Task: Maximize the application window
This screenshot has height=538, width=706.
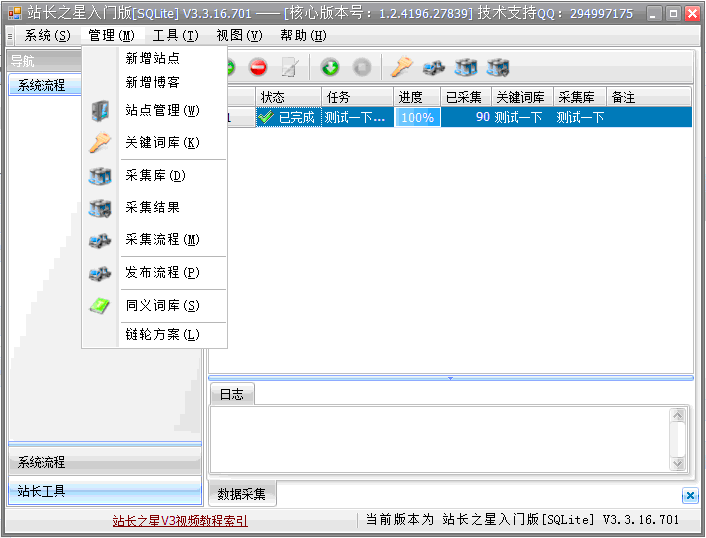Action: tap(673, 14)
